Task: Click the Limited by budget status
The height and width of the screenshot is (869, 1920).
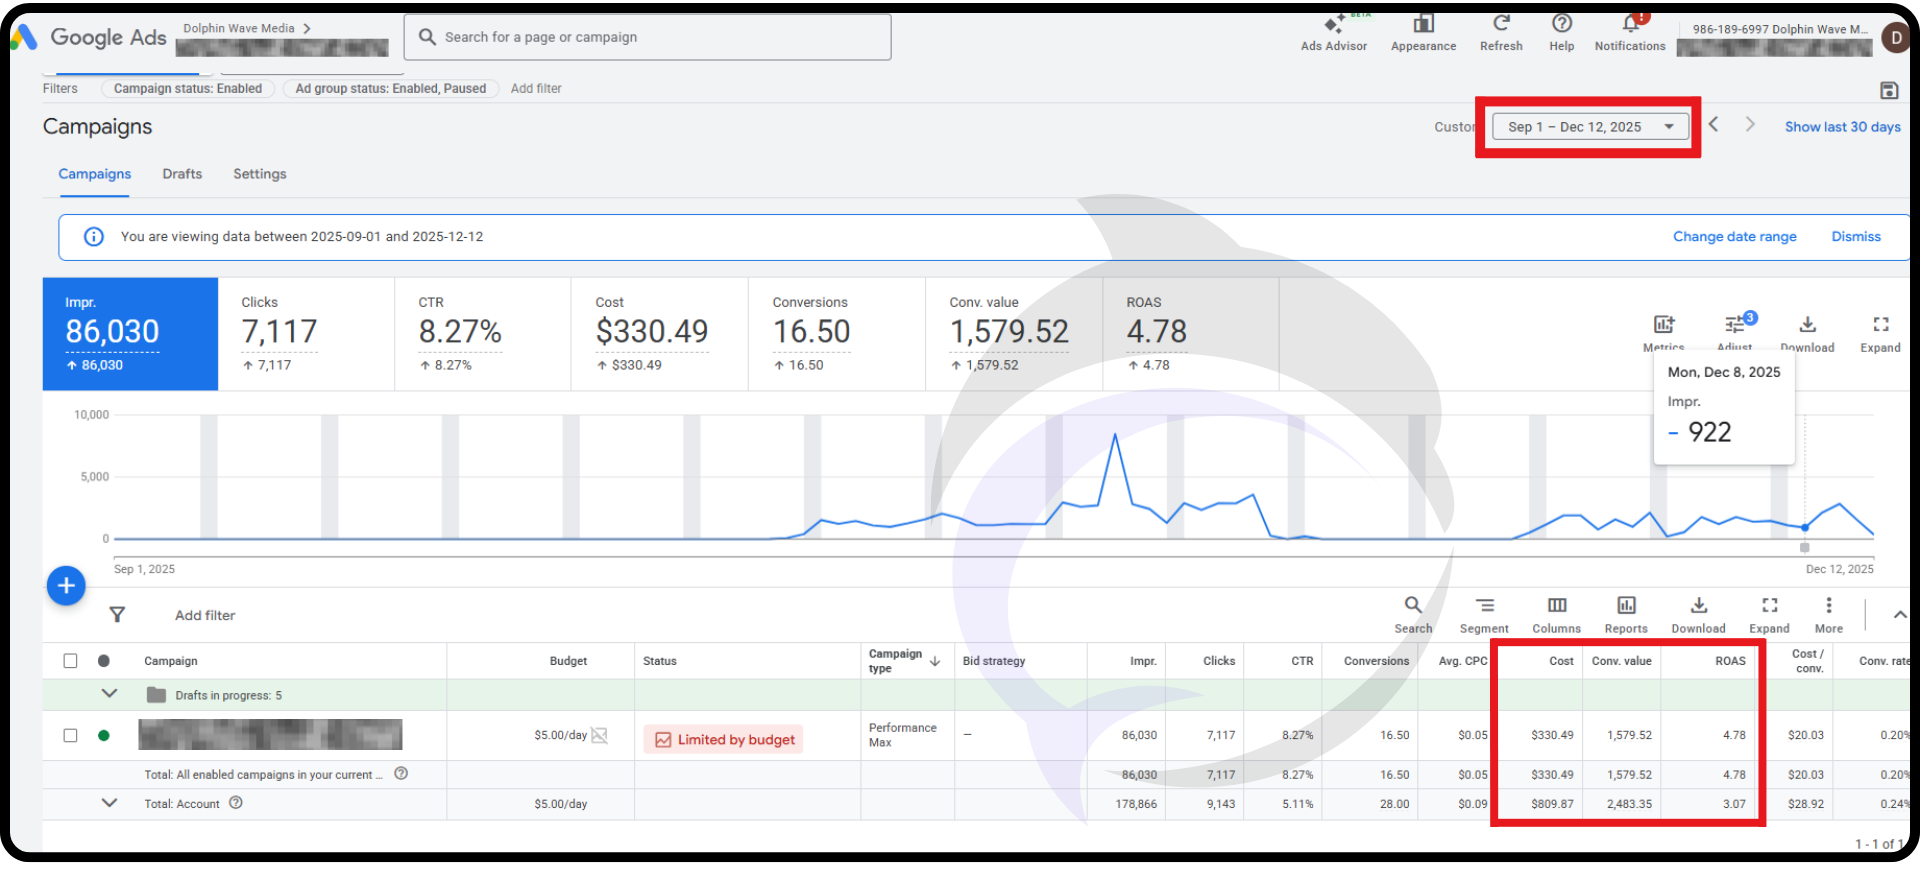Action: 724,739
